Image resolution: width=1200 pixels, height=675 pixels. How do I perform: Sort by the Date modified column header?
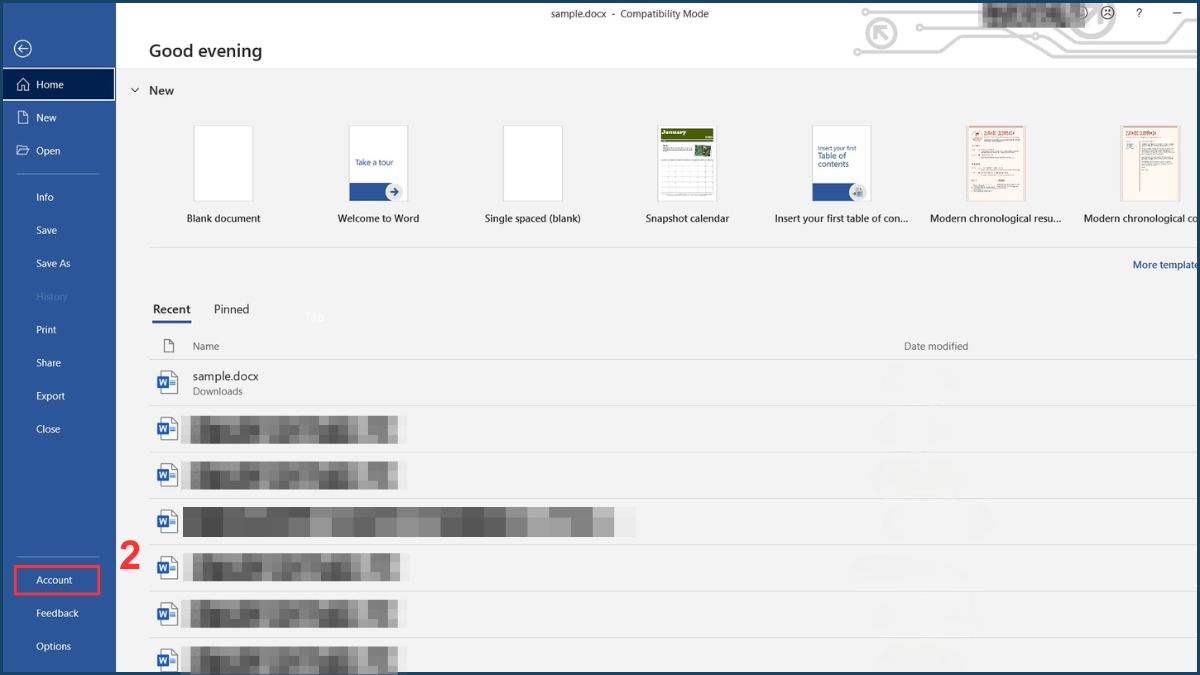click(936, 346)
